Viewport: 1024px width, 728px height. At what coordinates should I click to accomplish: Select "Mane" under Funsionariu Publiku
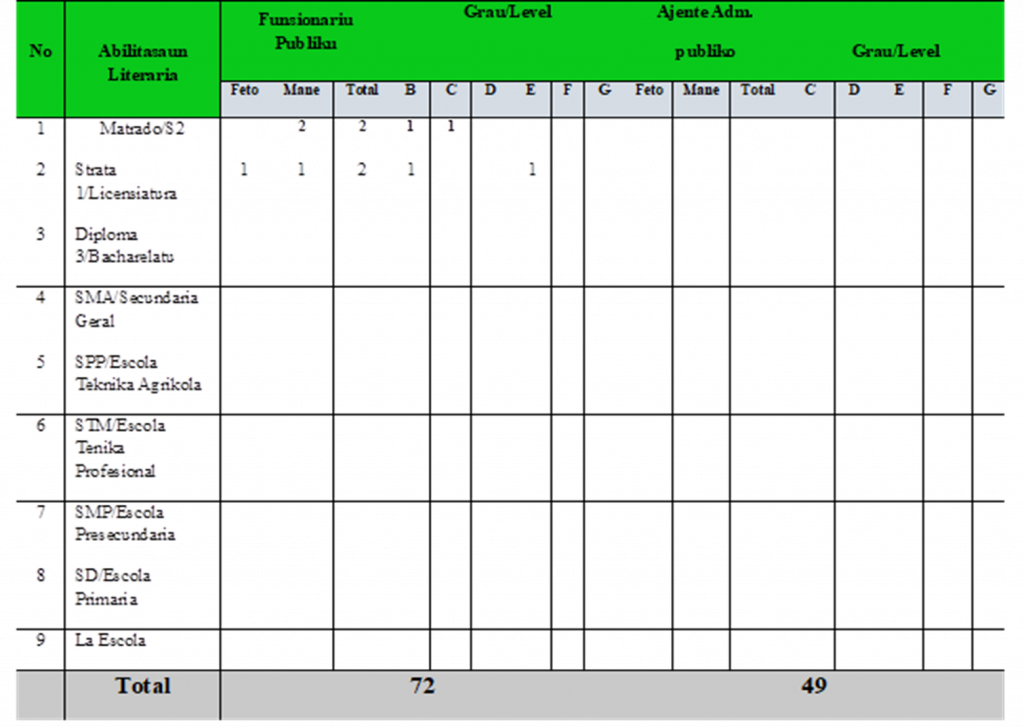pyautogui.click(x=301, y=90)
